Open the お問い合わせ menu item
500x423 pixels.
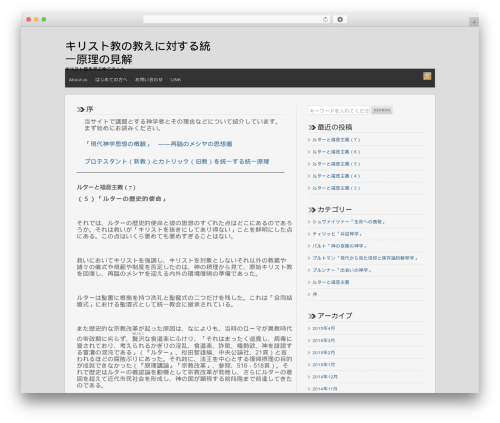149,80
